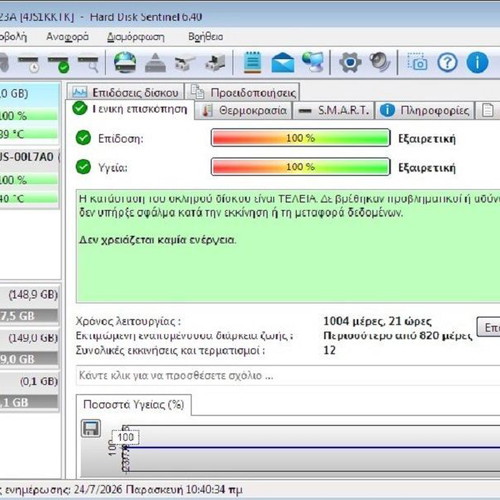500x500 pixels.
Task: Click the 39 °C temperature bar in sidebar
Action: pos(29,134)
